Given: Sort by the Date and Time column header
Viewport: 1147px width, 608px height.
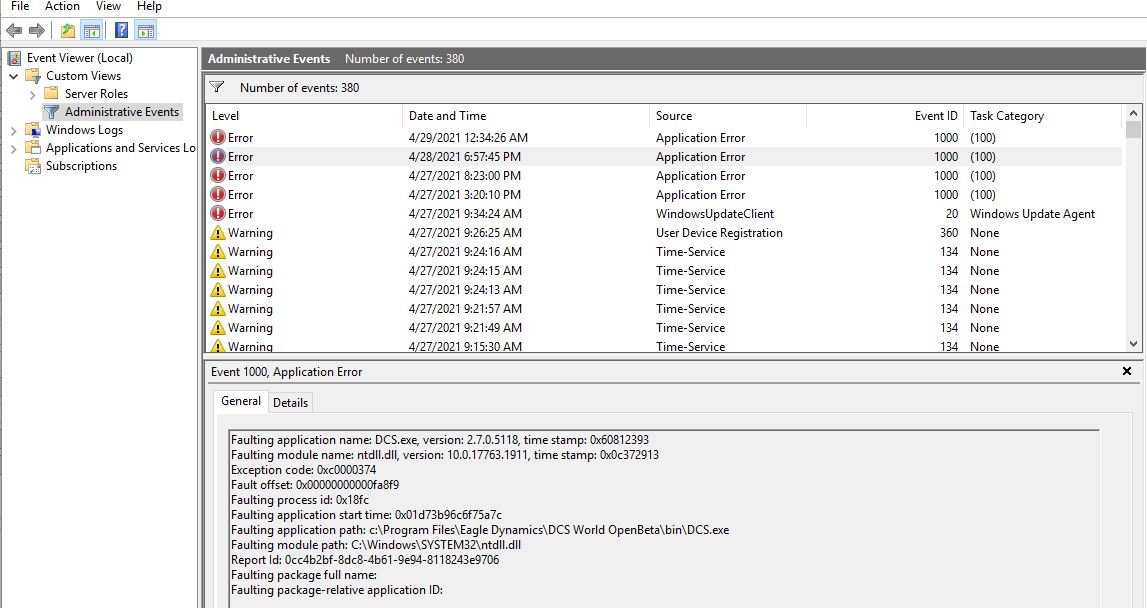Looking at the screenshot, I should click(526, 116).
